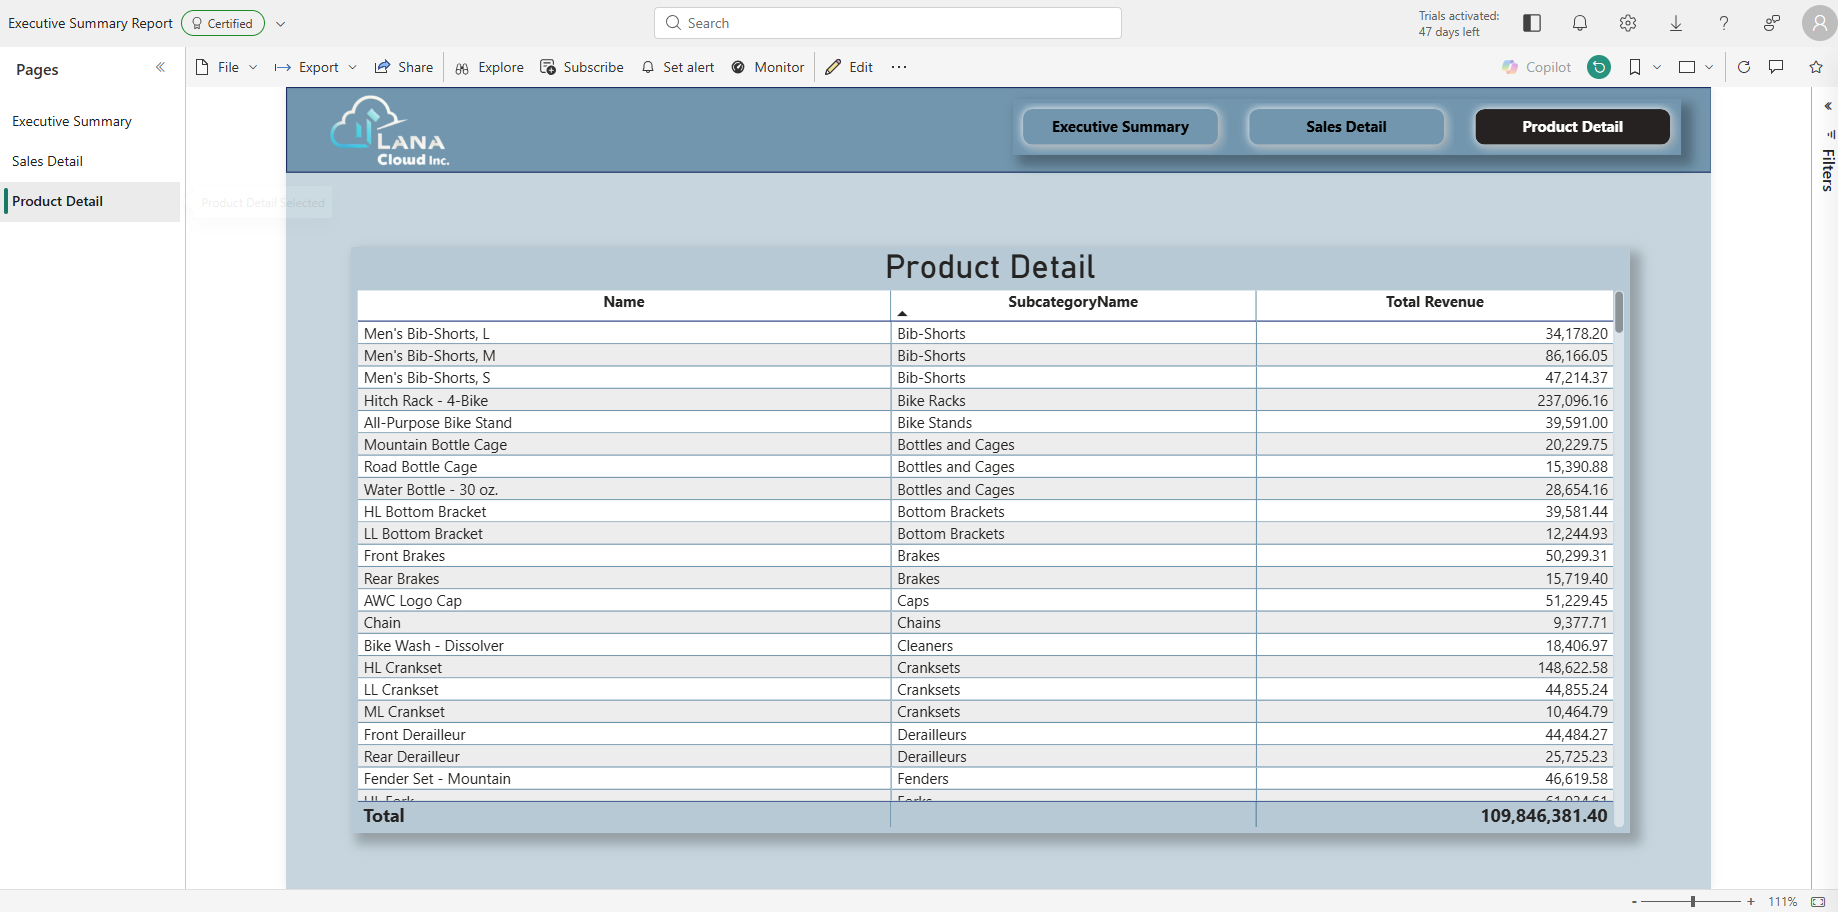Adjust the zoom slider handle

[1693, 901]
